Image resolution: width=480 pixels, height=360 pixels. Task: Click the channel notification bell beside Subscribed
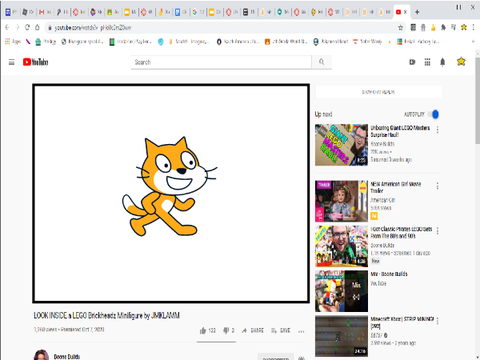point(301,358)
